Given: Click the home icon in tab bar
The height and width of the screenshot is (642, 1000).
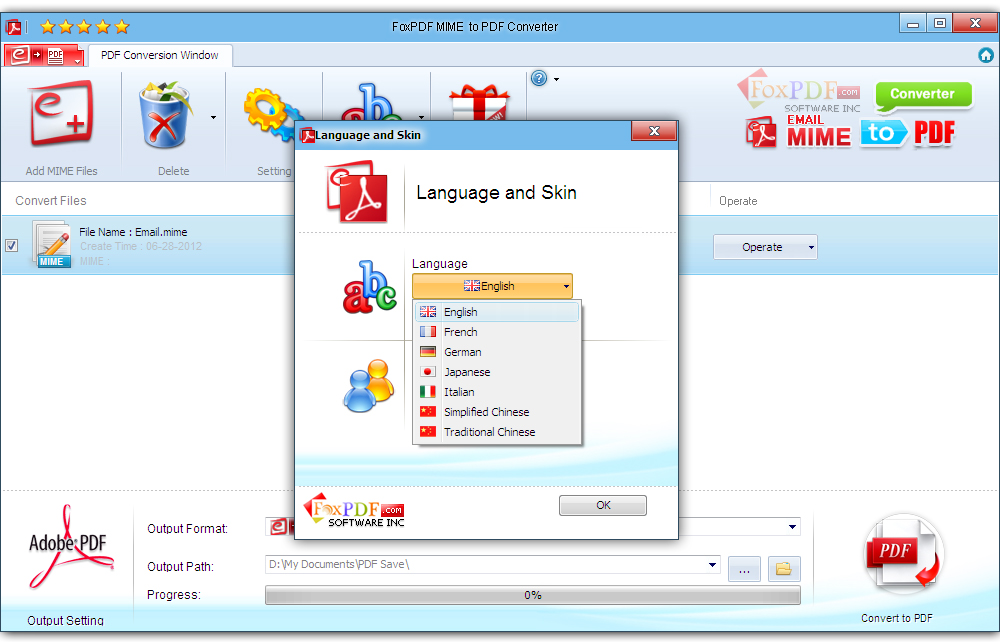Looking at the screenshot, I should click(986, 55).
